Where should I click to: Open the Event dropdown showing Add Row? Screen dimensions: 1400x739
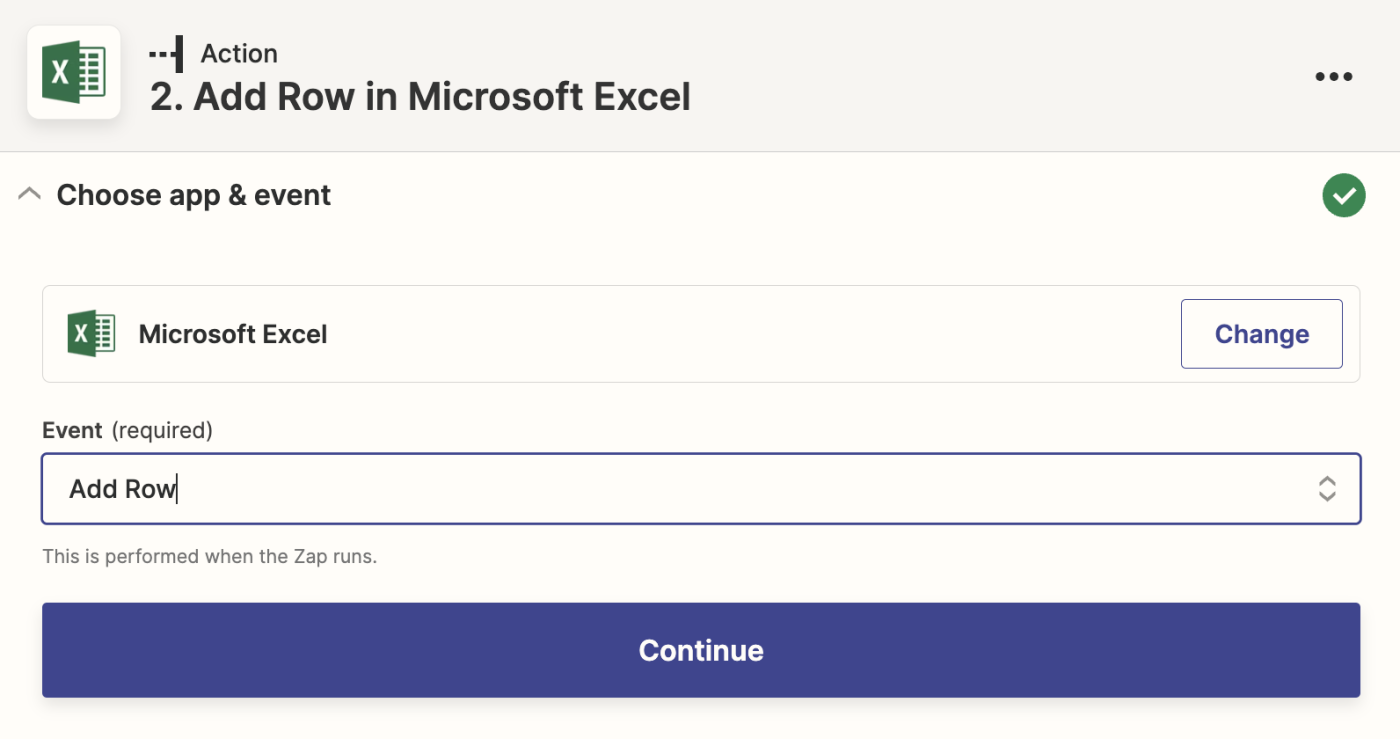coord(700,489)
